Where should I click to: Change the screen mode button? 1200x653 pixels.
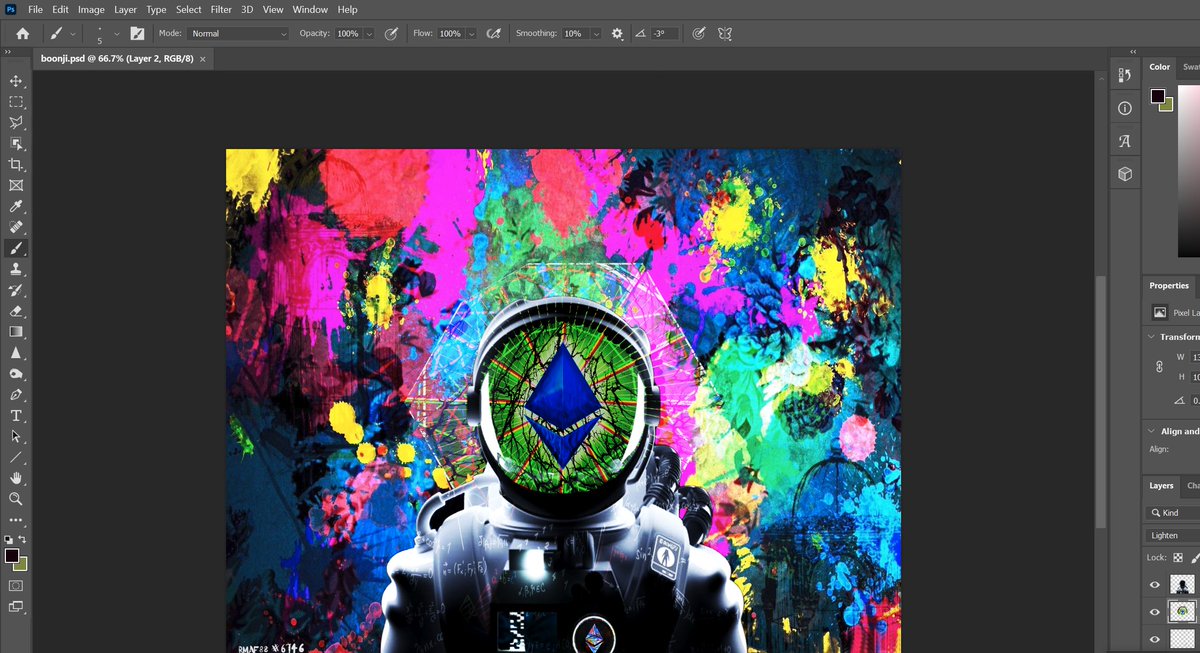pos(16,606)
